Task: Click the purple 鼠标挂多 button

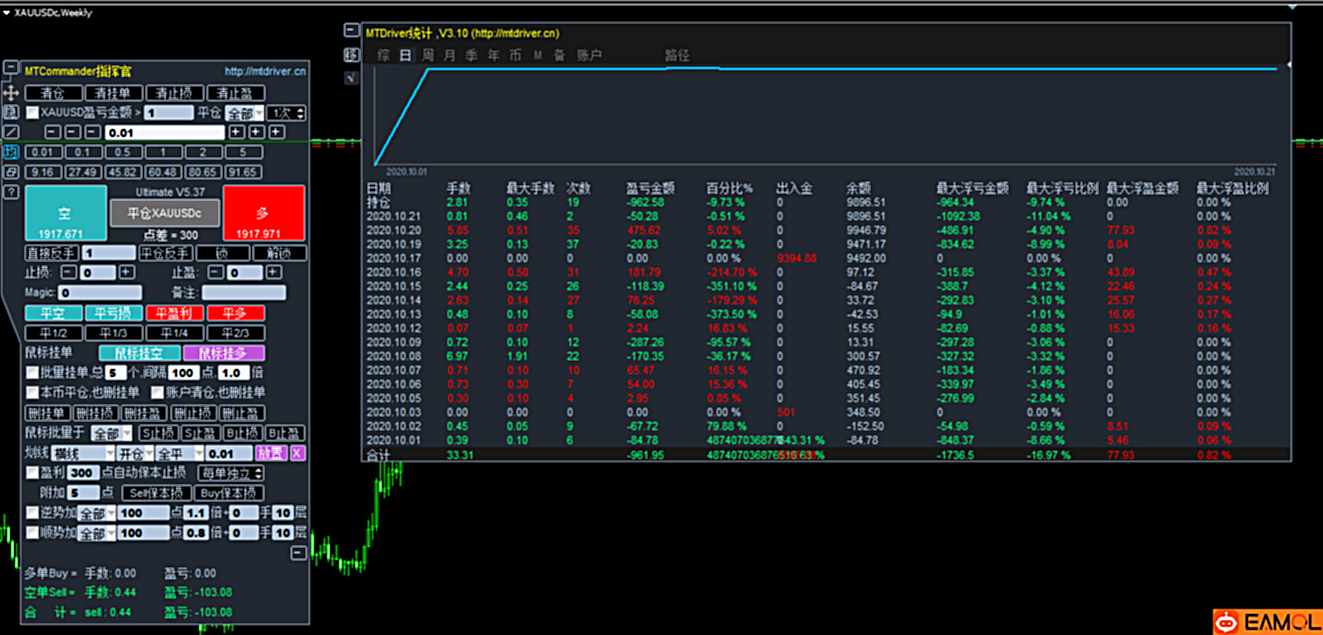Action: (224, 353)
